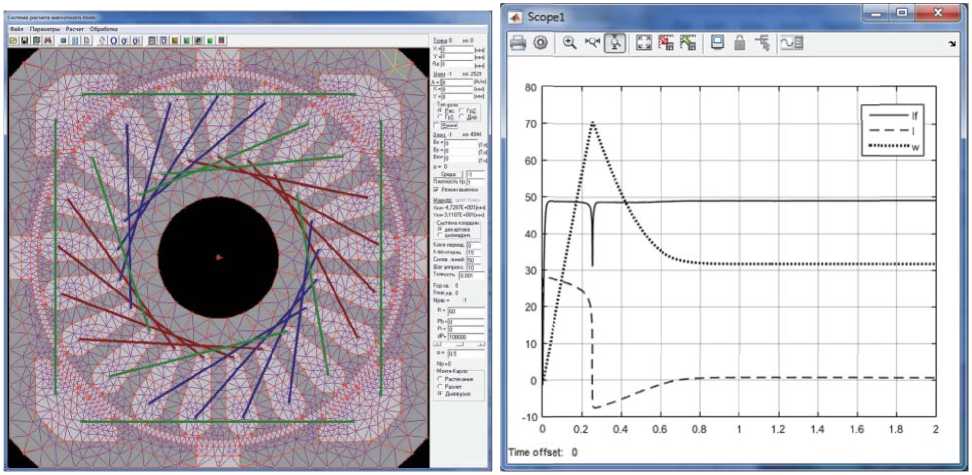Click the green grid icon beside Save
This screenshot has height=475, width=972.
37,40
